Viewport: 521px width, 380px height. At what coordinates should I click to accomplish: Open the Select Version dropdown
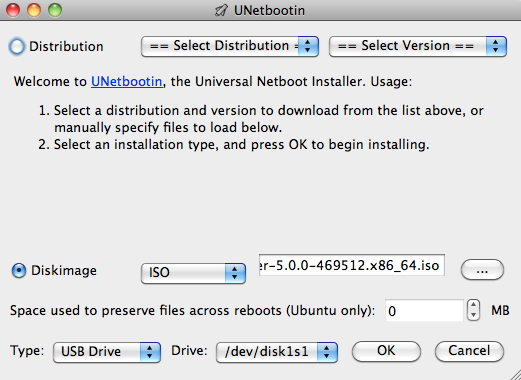point(418,46)
